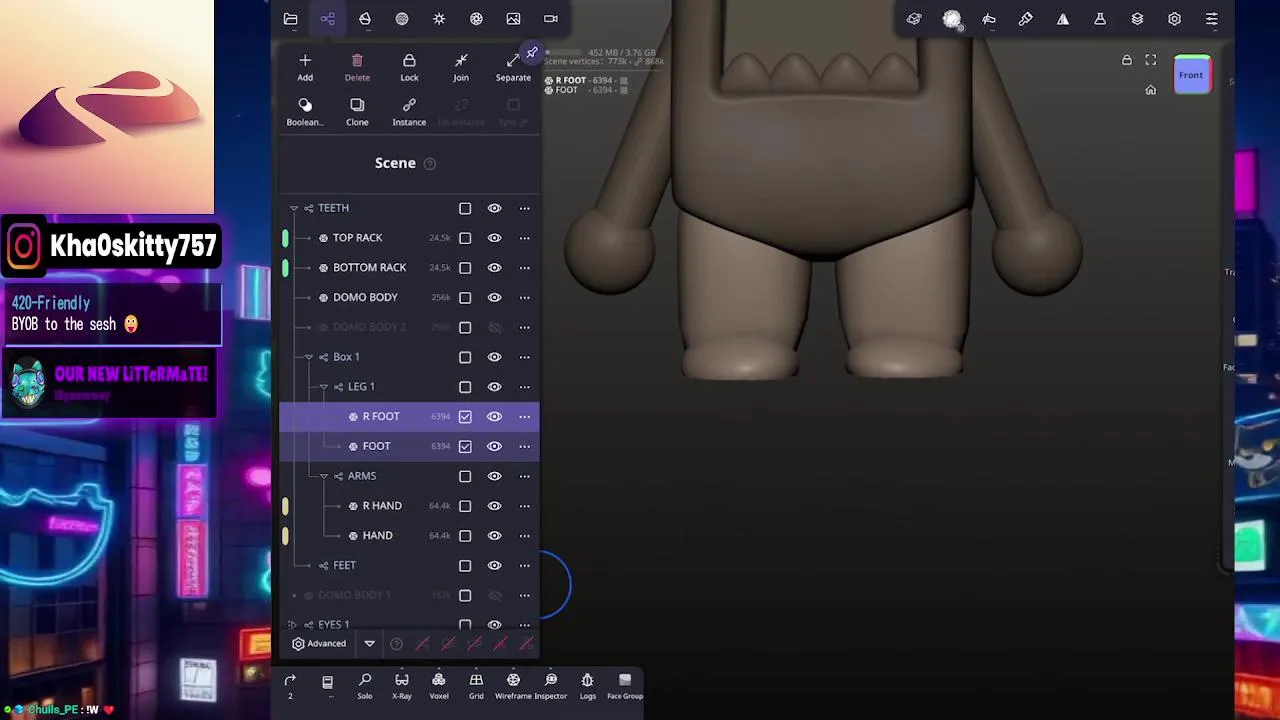
Task: Open the Voxel remesh shortcut
Action: [439, 686]
